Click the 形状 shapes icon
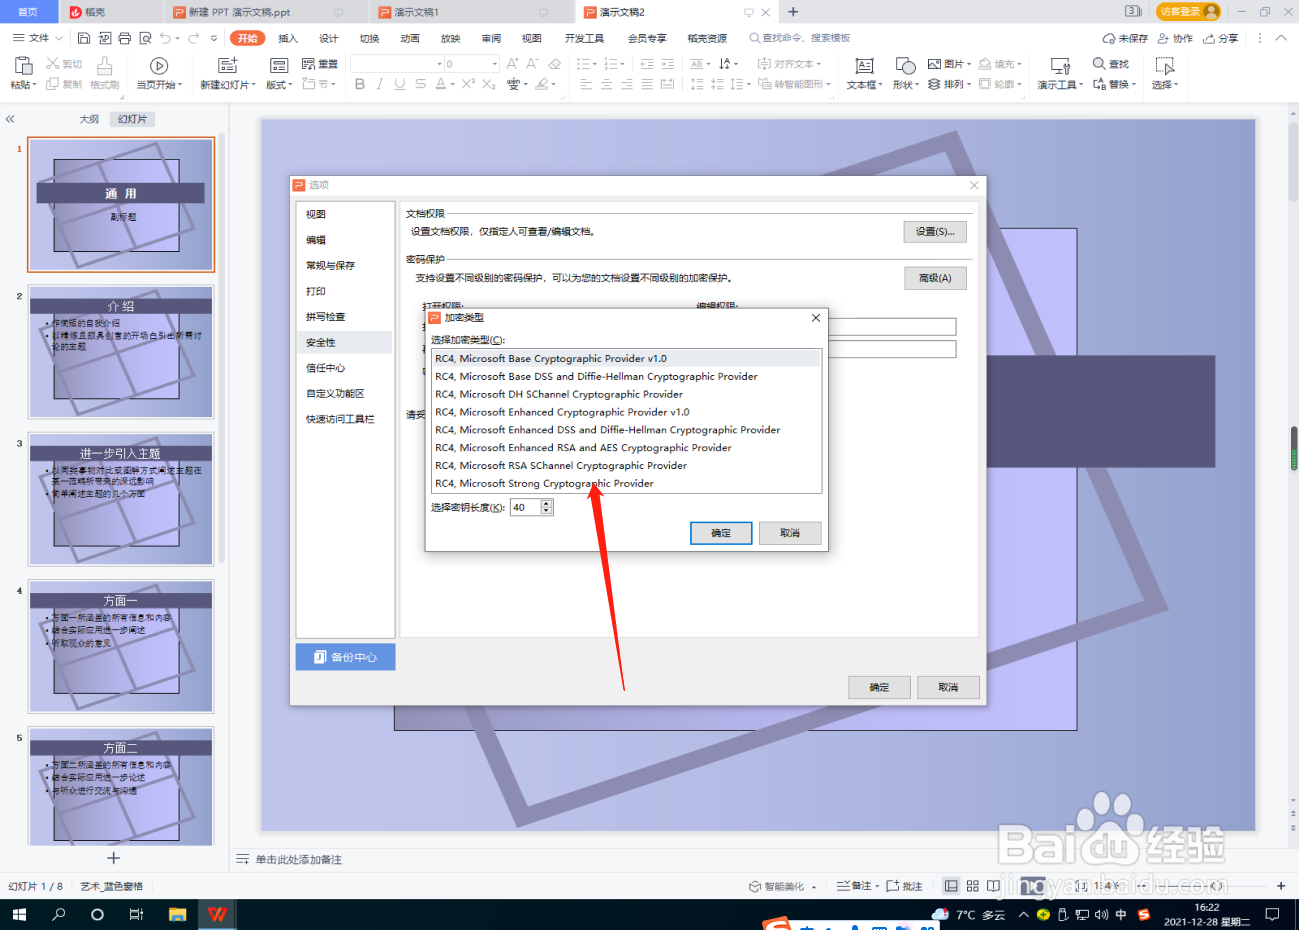Viewport: 1299px width, 930px height. (905, 66)
